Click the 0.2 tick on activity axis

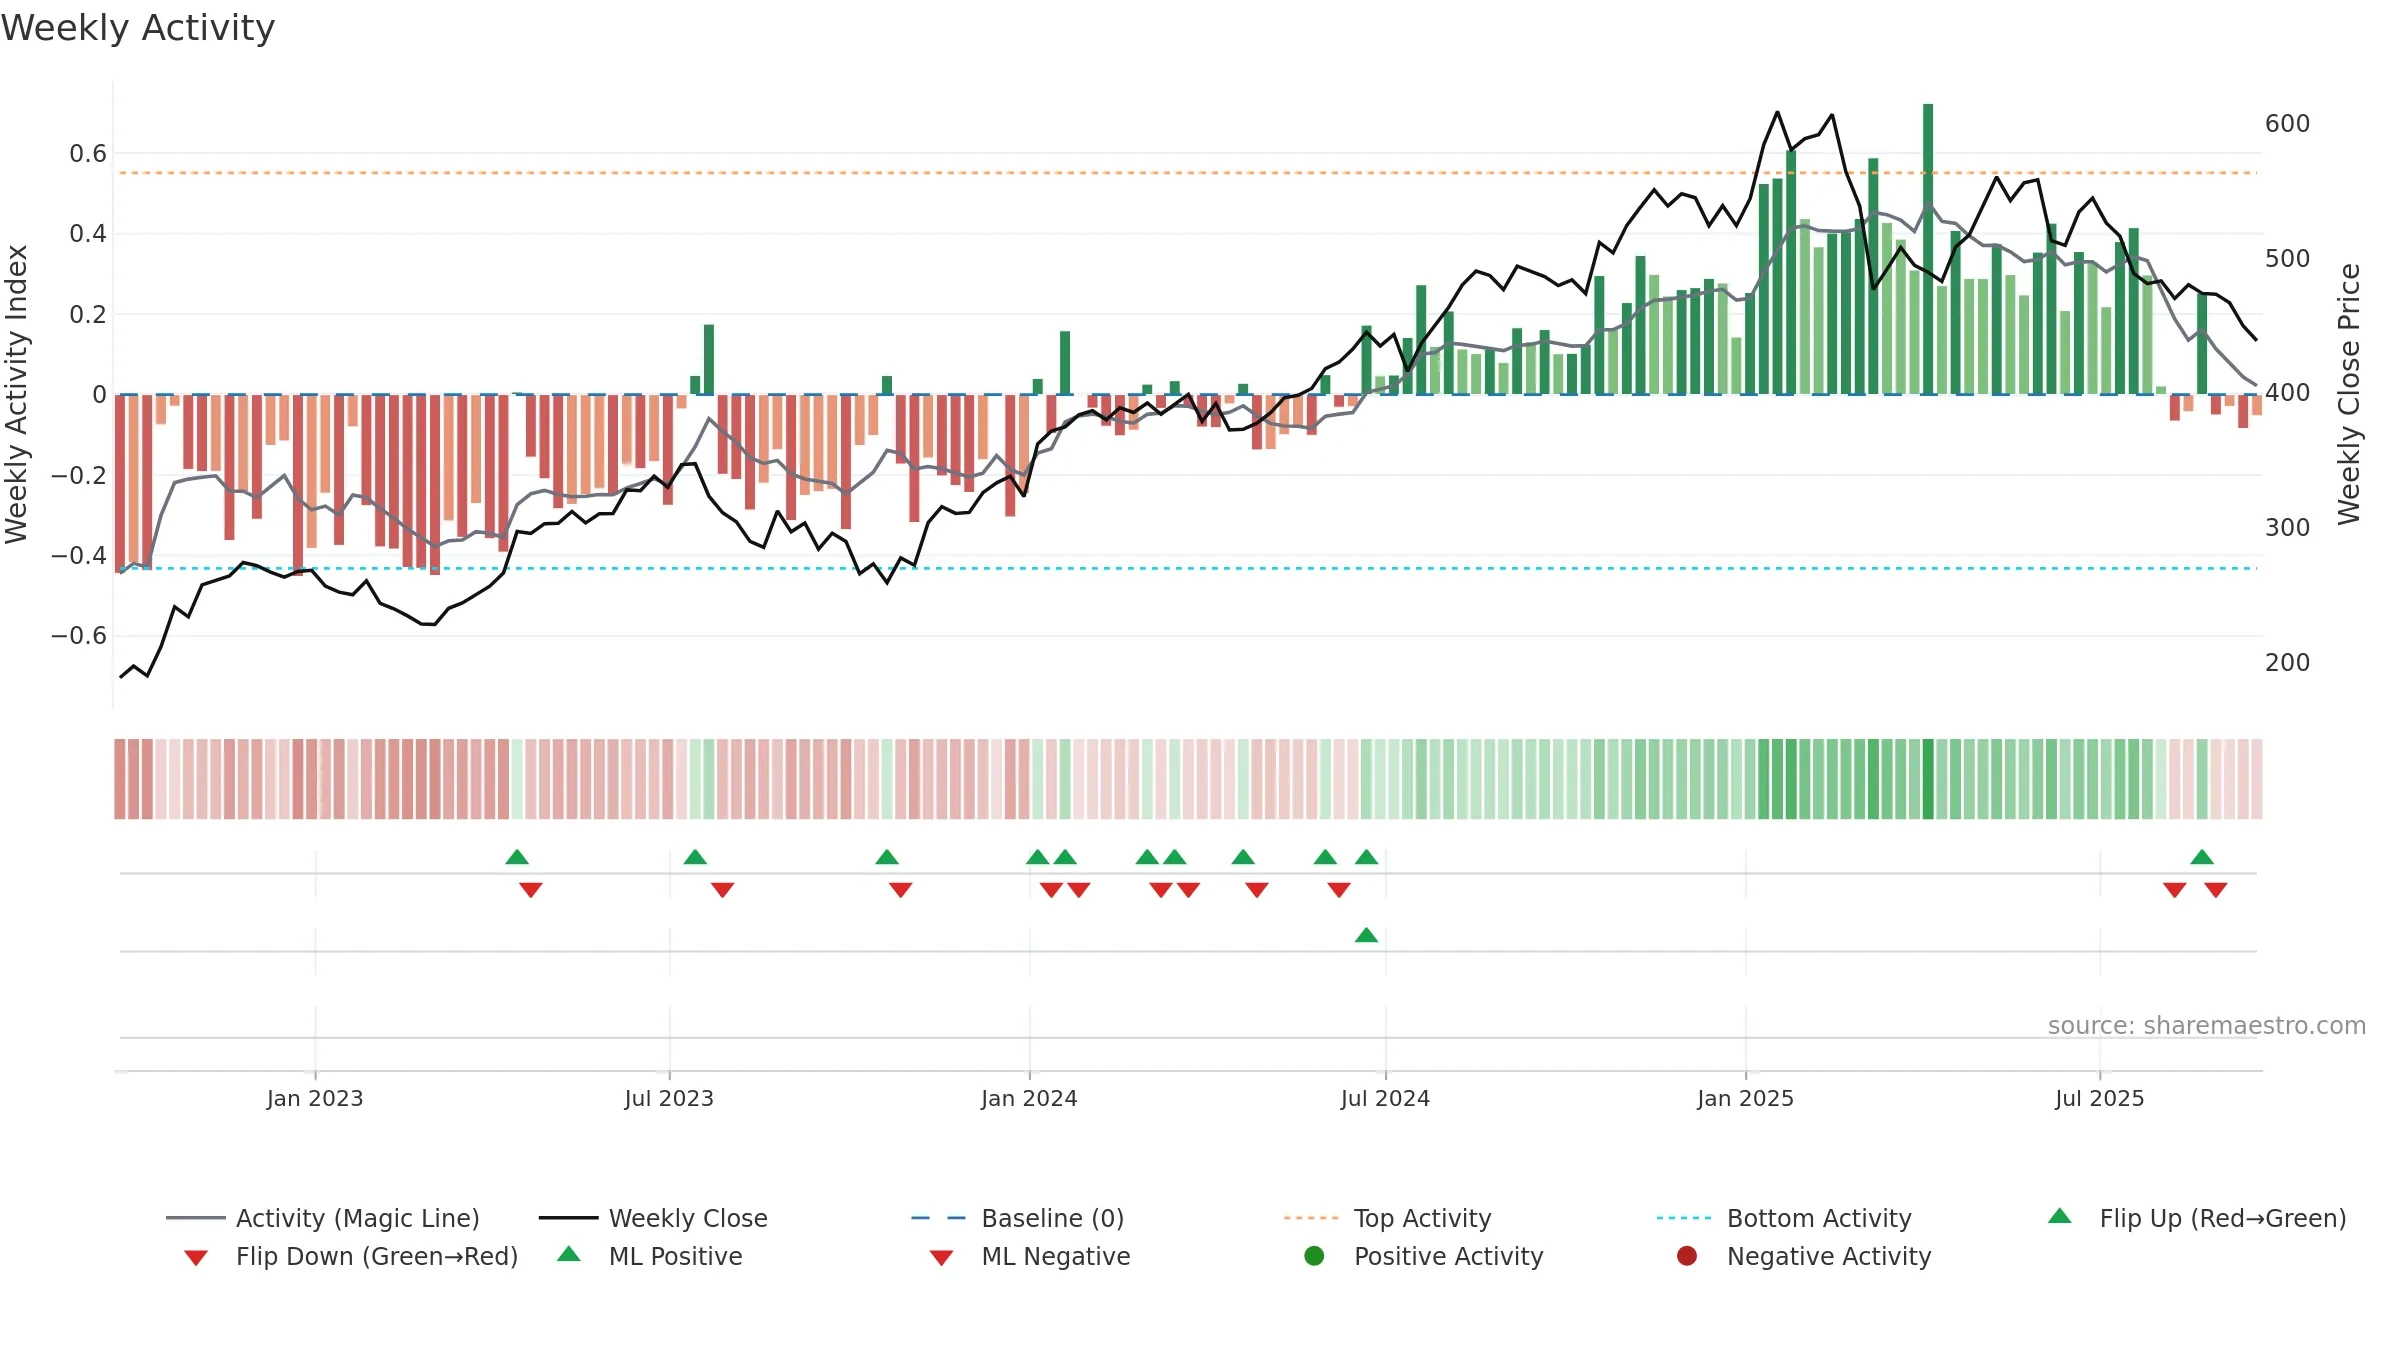[x=88, y=314]
